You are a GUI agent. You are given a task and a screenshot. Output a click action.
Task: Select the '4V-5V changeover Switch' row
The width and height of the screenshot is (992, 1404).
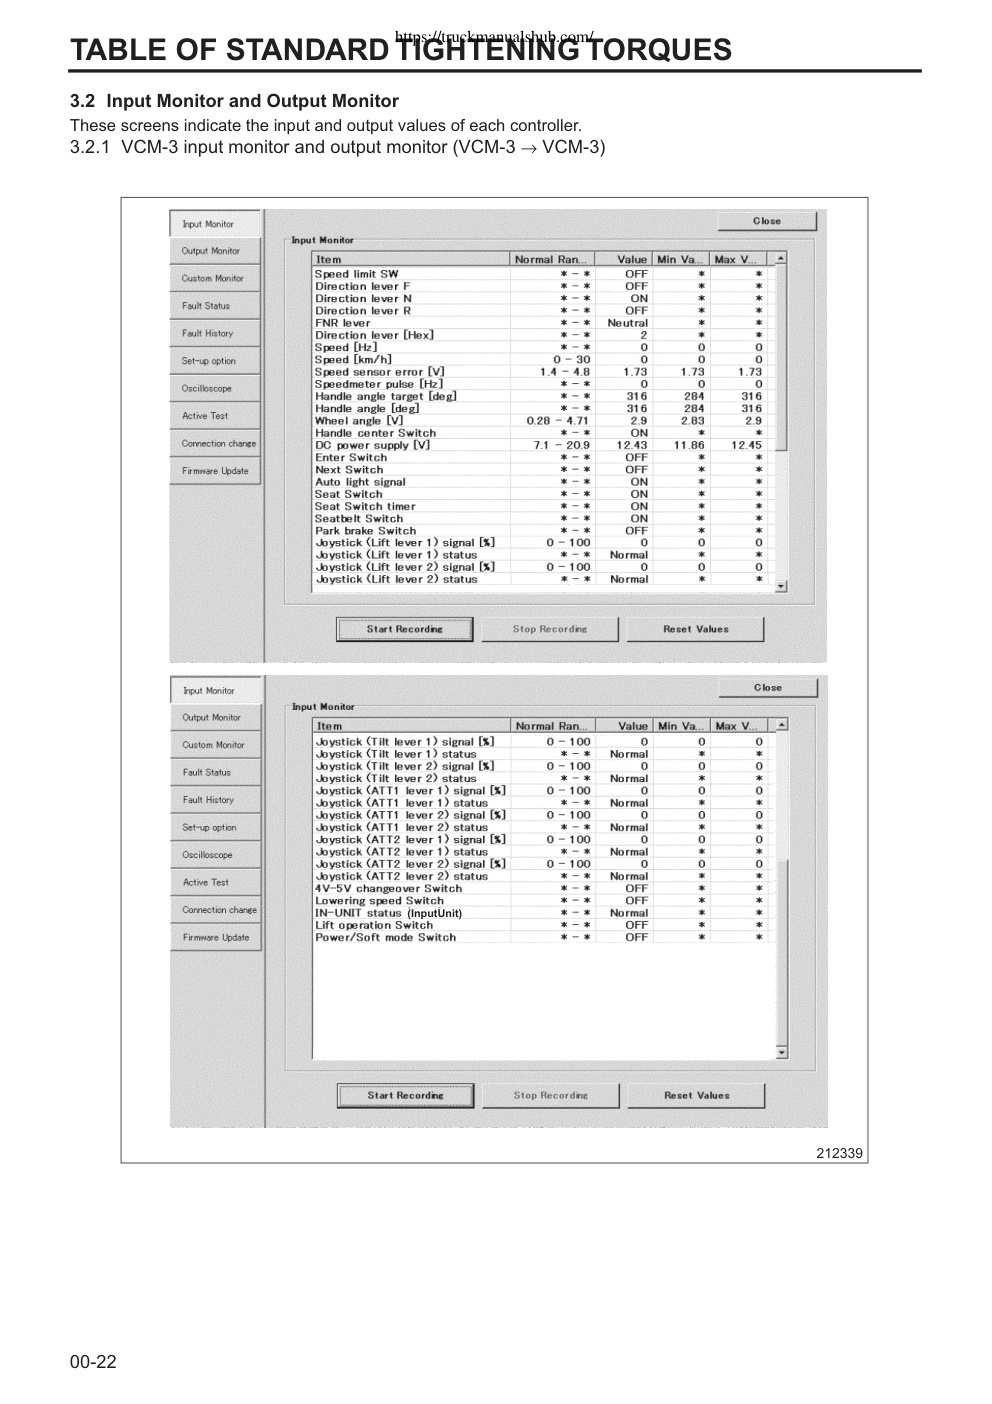pos(543,888)
